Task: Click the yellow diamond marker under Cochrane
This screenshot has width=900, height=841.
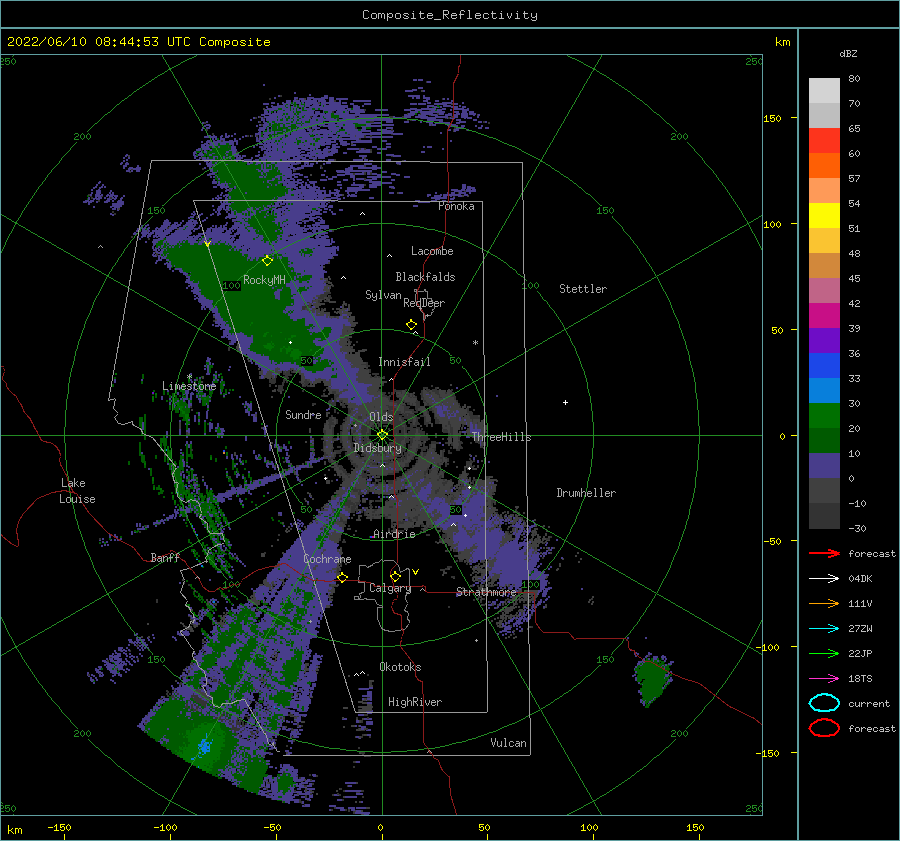Action: click(x=342, y=577)
